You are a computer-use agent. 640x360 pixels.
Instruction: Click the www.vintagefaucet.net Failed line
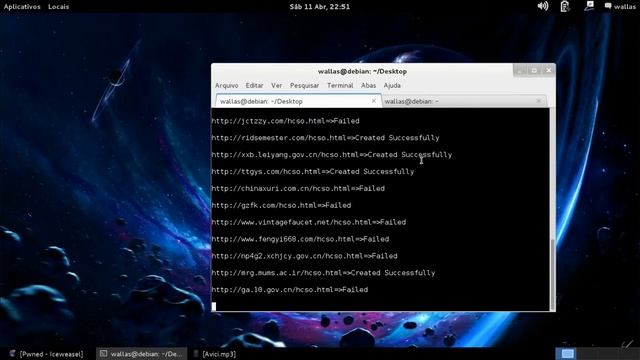click(309, 222)
